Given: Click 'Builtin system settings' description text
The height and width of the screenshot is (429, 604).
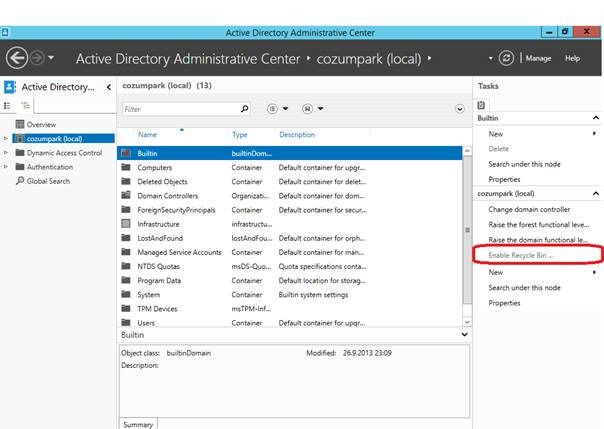Looking at the screenshot, I should pyautogui.click(x=313, y=295).
